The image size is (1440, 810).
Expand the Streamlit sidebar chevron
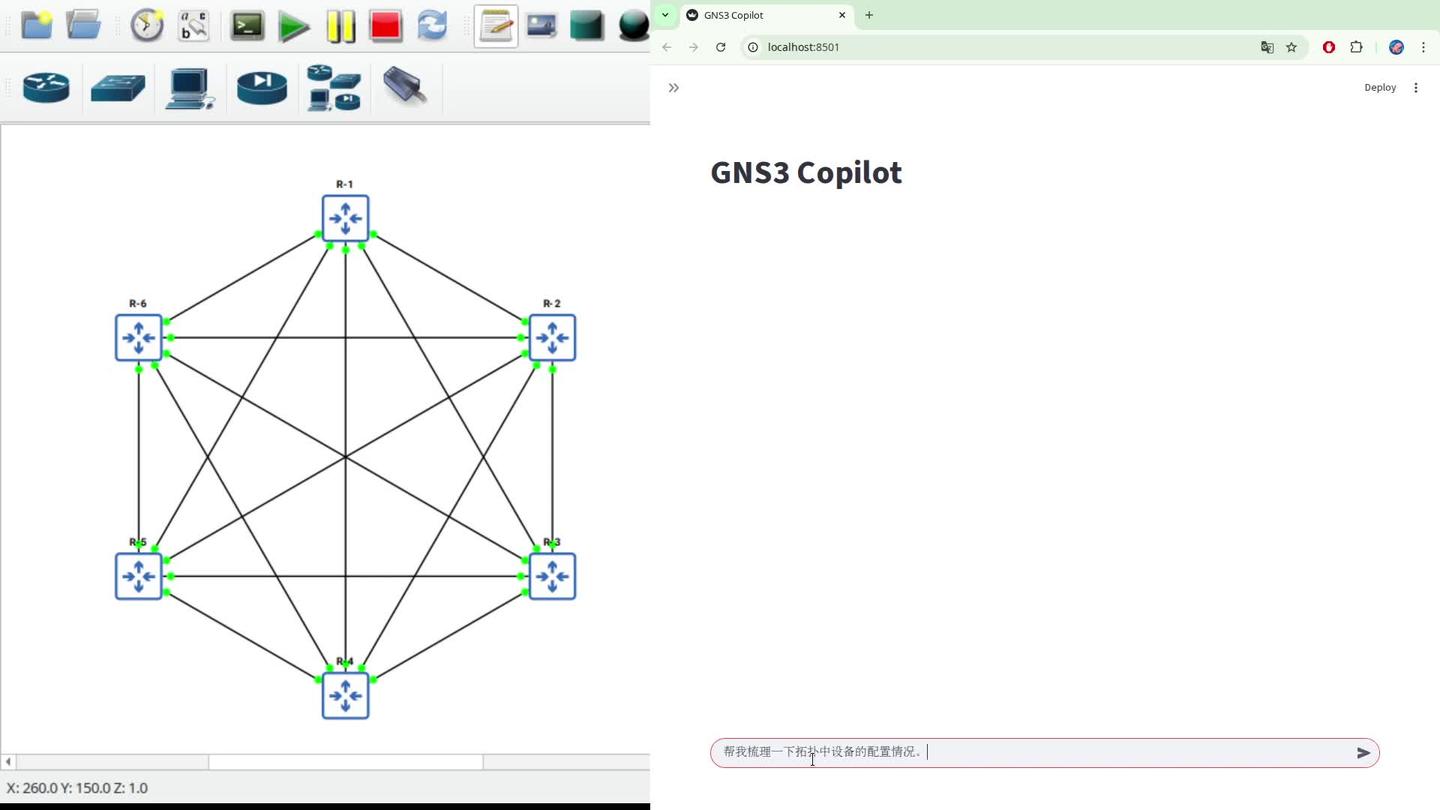click(674, 88)
